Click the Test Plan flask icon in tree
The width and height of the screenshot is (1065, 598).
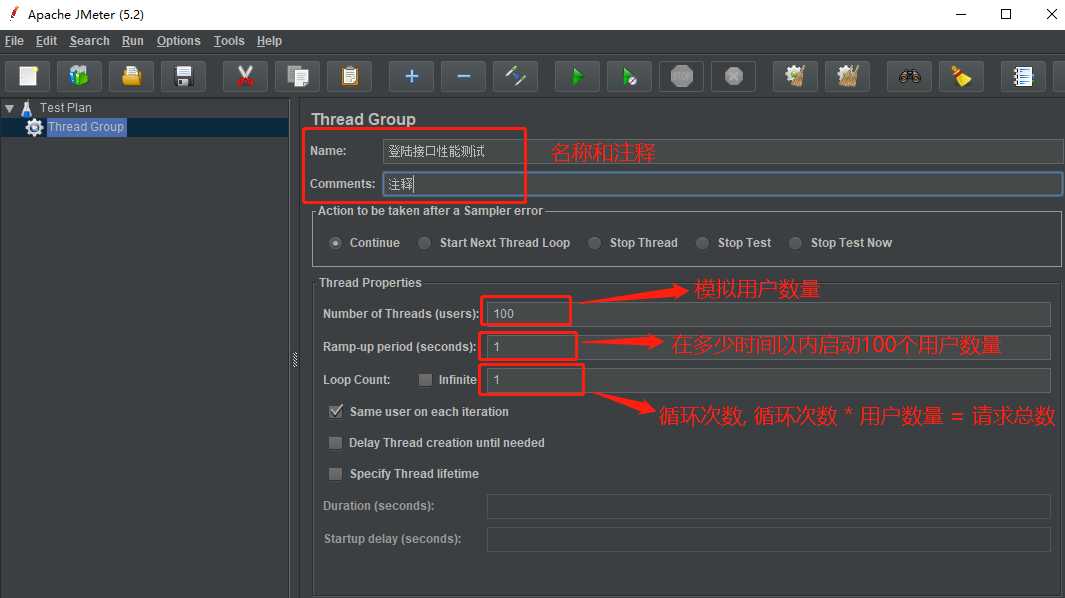tap(26, 108)
